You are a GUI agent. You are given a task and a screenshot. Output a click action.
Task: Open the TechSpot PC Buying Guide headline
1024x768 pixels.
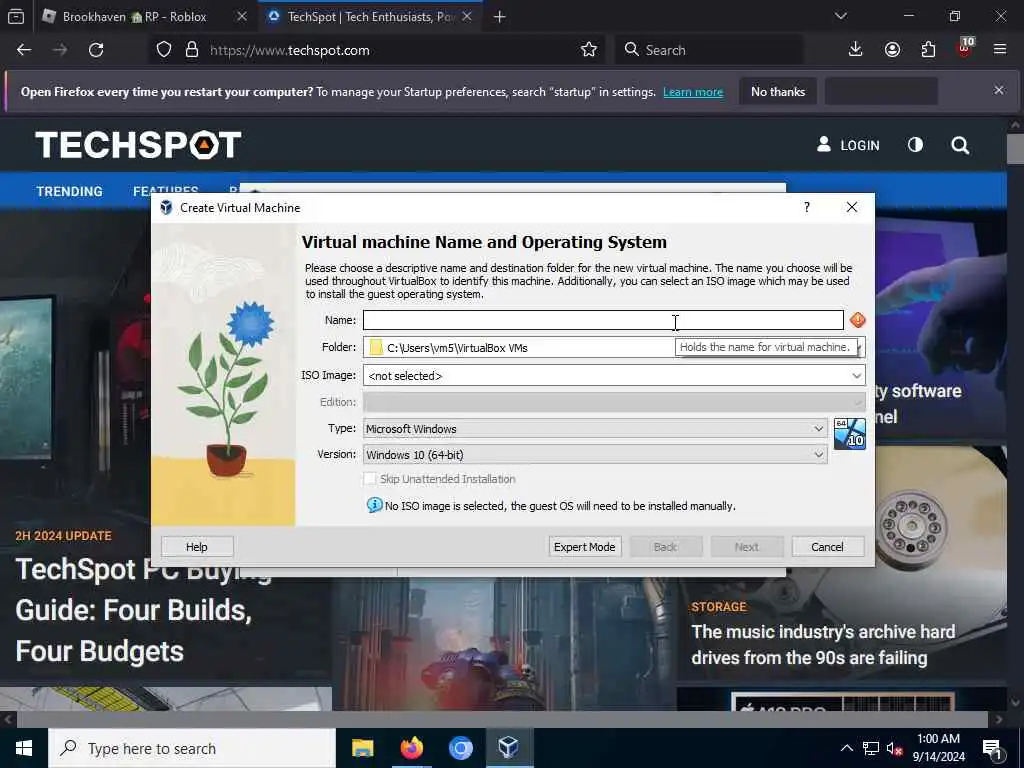(x=144, y=610)
